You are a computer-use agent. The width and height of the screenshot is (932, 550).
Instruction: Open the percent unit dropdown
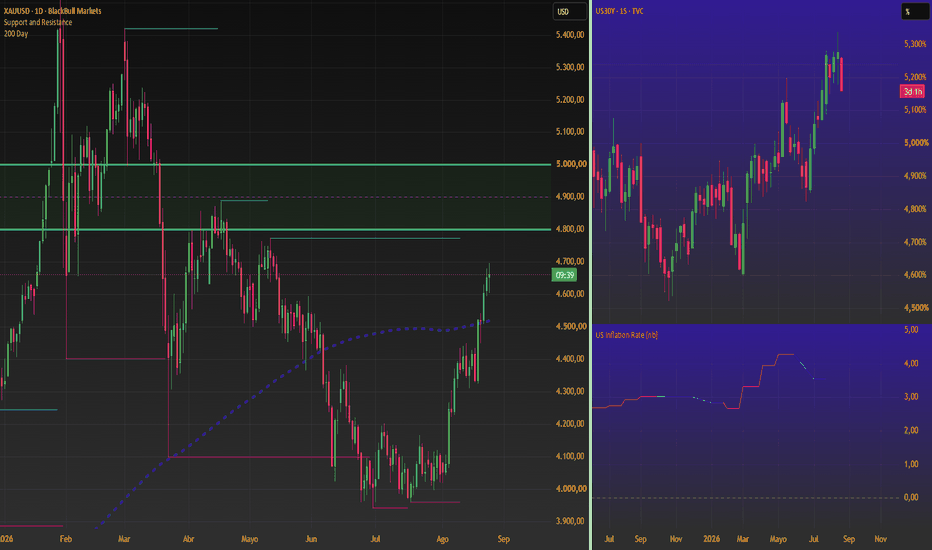(915, 11)
